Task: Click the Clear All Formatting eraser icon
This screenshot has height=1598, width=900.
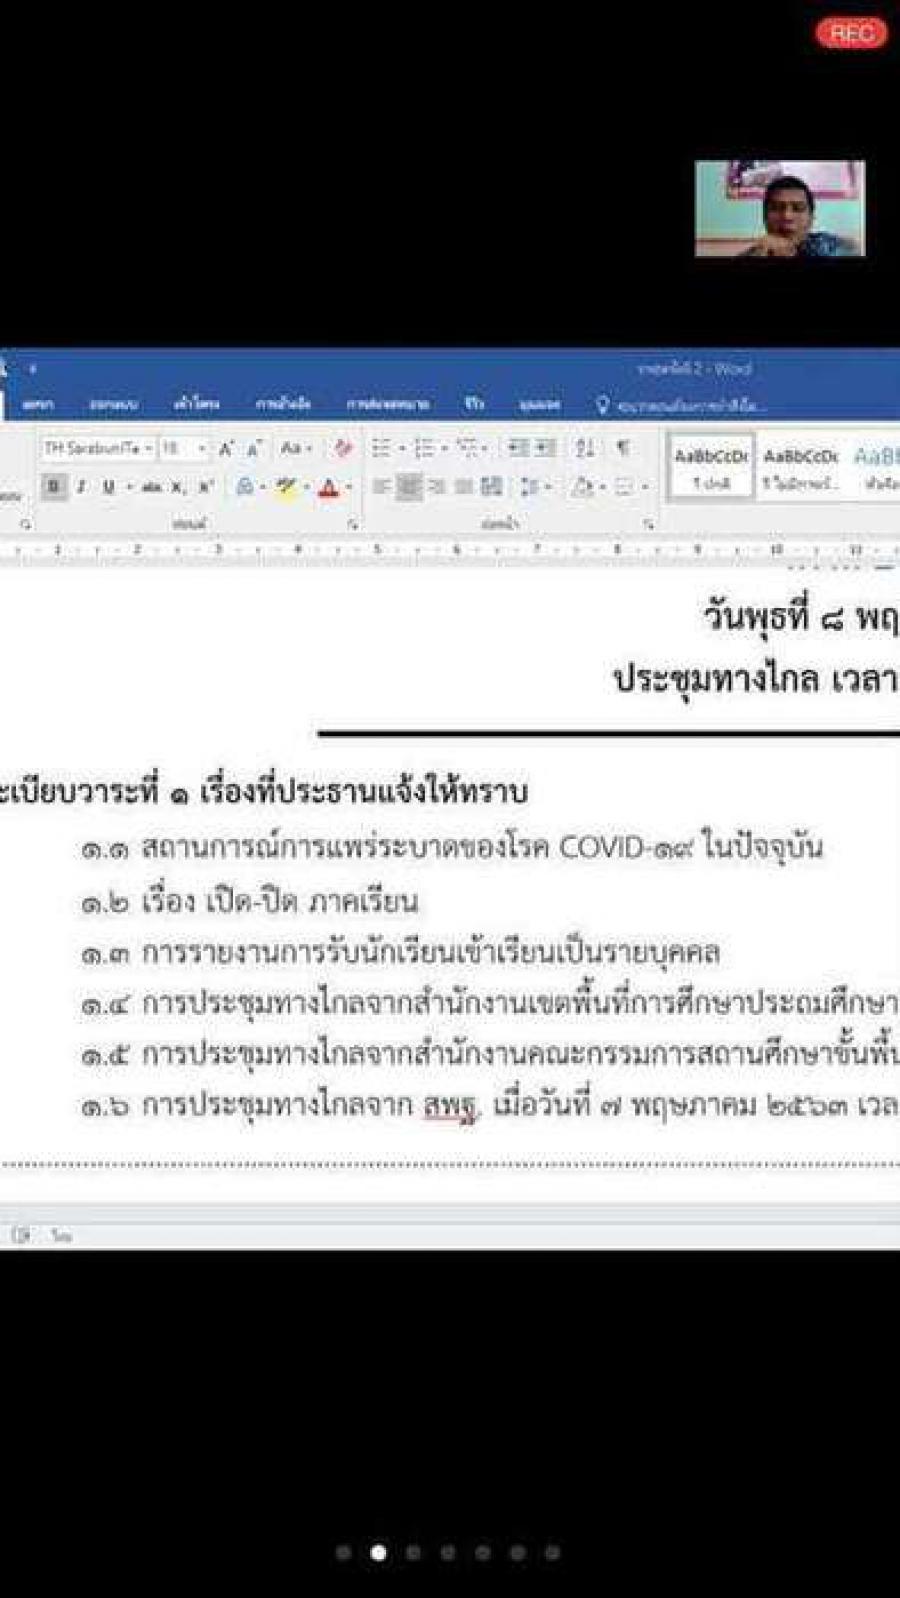Action: pyautogui.click(x=343, y=448)
